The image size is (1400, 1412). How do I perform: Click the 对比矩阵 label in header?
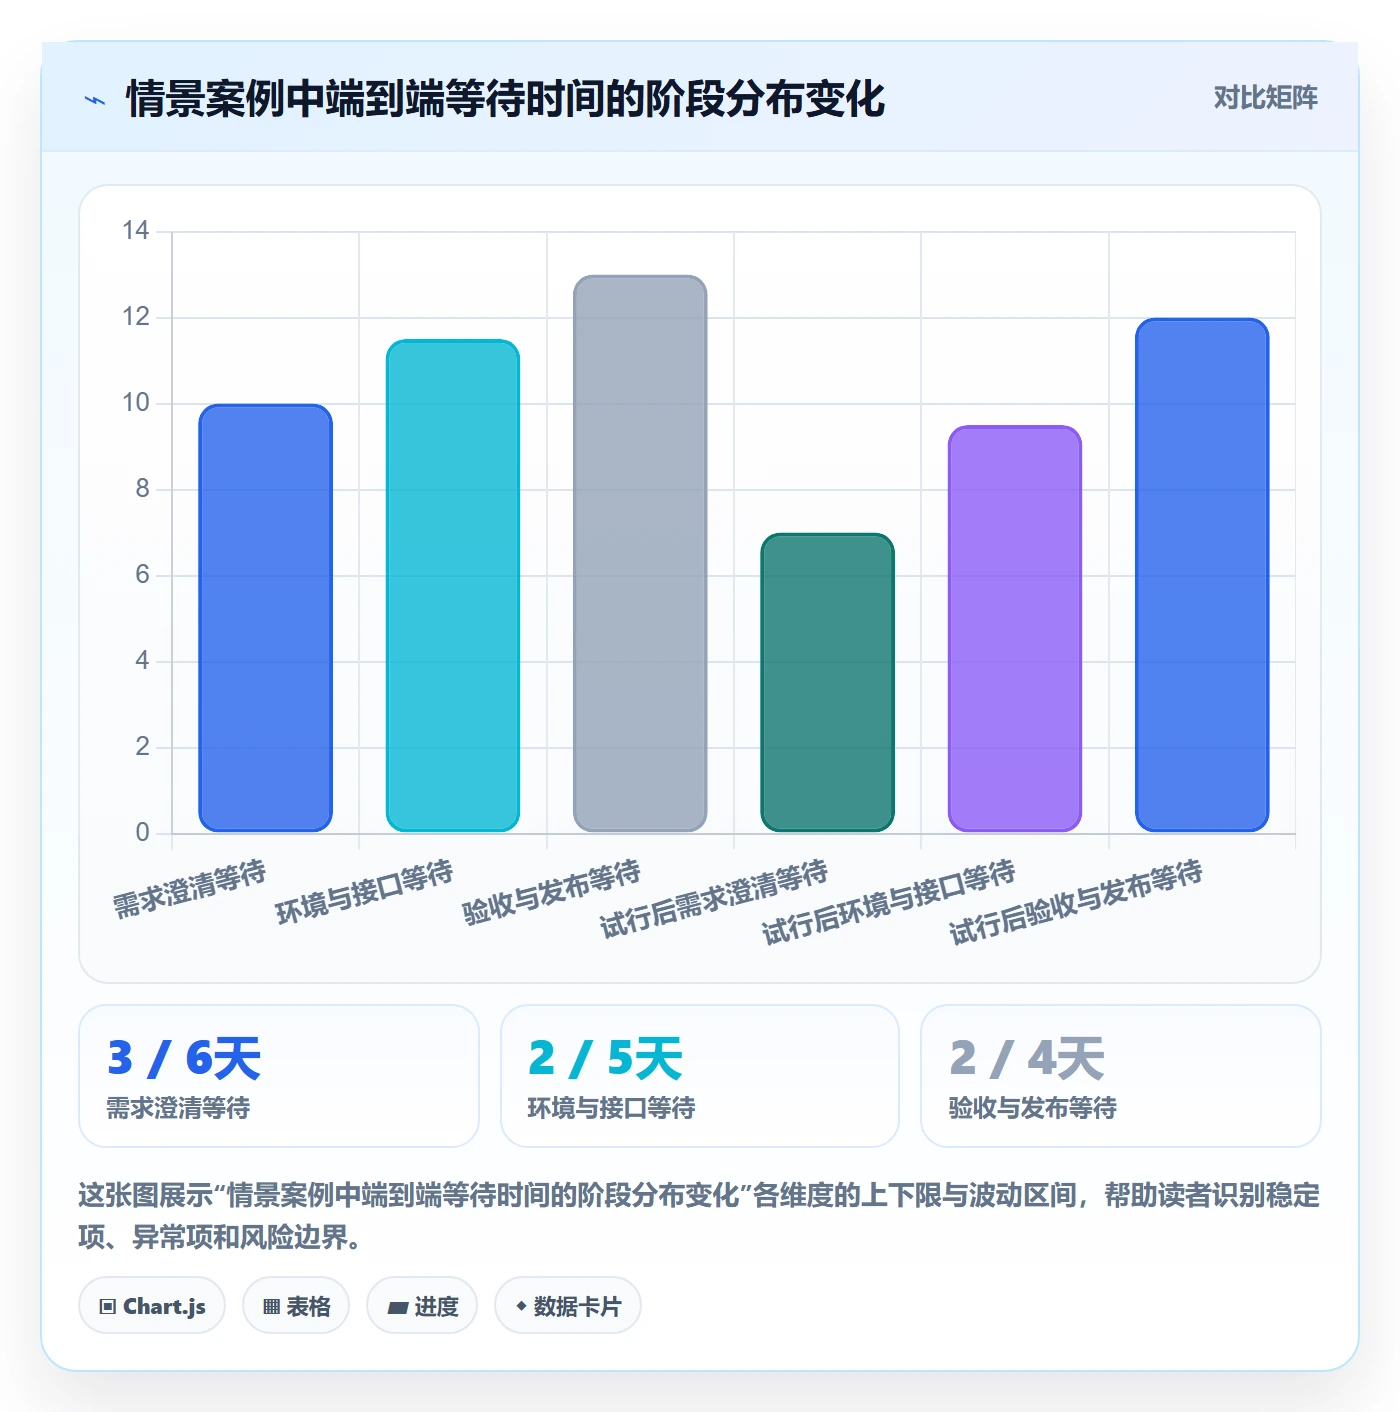(x=1265, y=98)
